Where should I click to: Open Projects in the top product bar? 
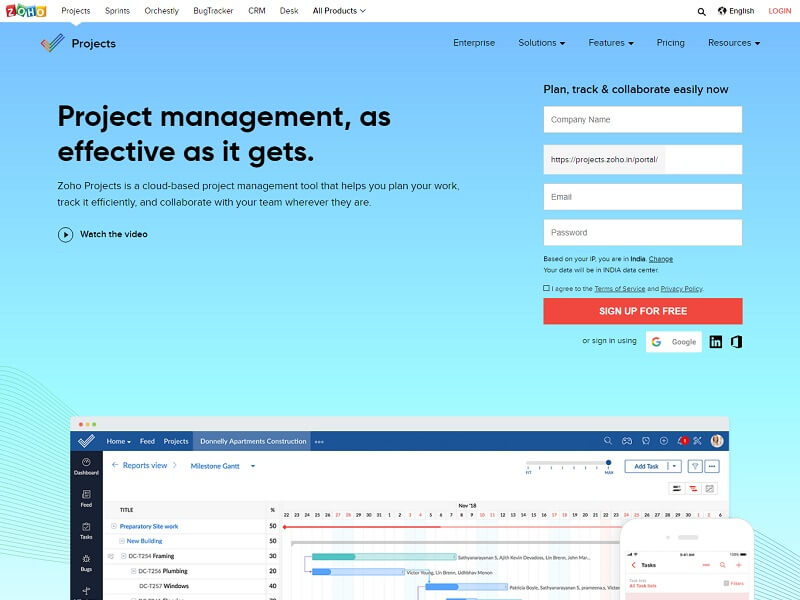tap(76, 11)
